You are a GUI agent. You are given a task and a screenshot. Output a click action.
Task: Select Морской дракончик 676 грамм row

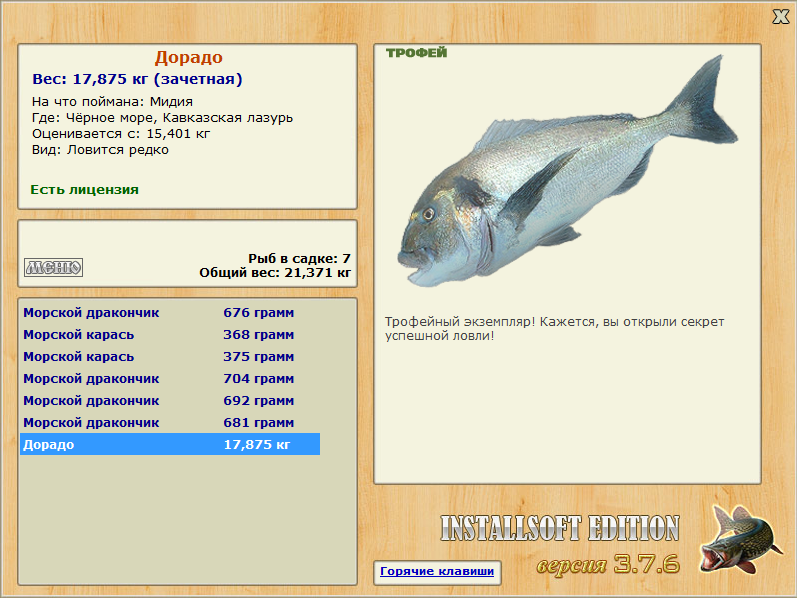[170, 313]
